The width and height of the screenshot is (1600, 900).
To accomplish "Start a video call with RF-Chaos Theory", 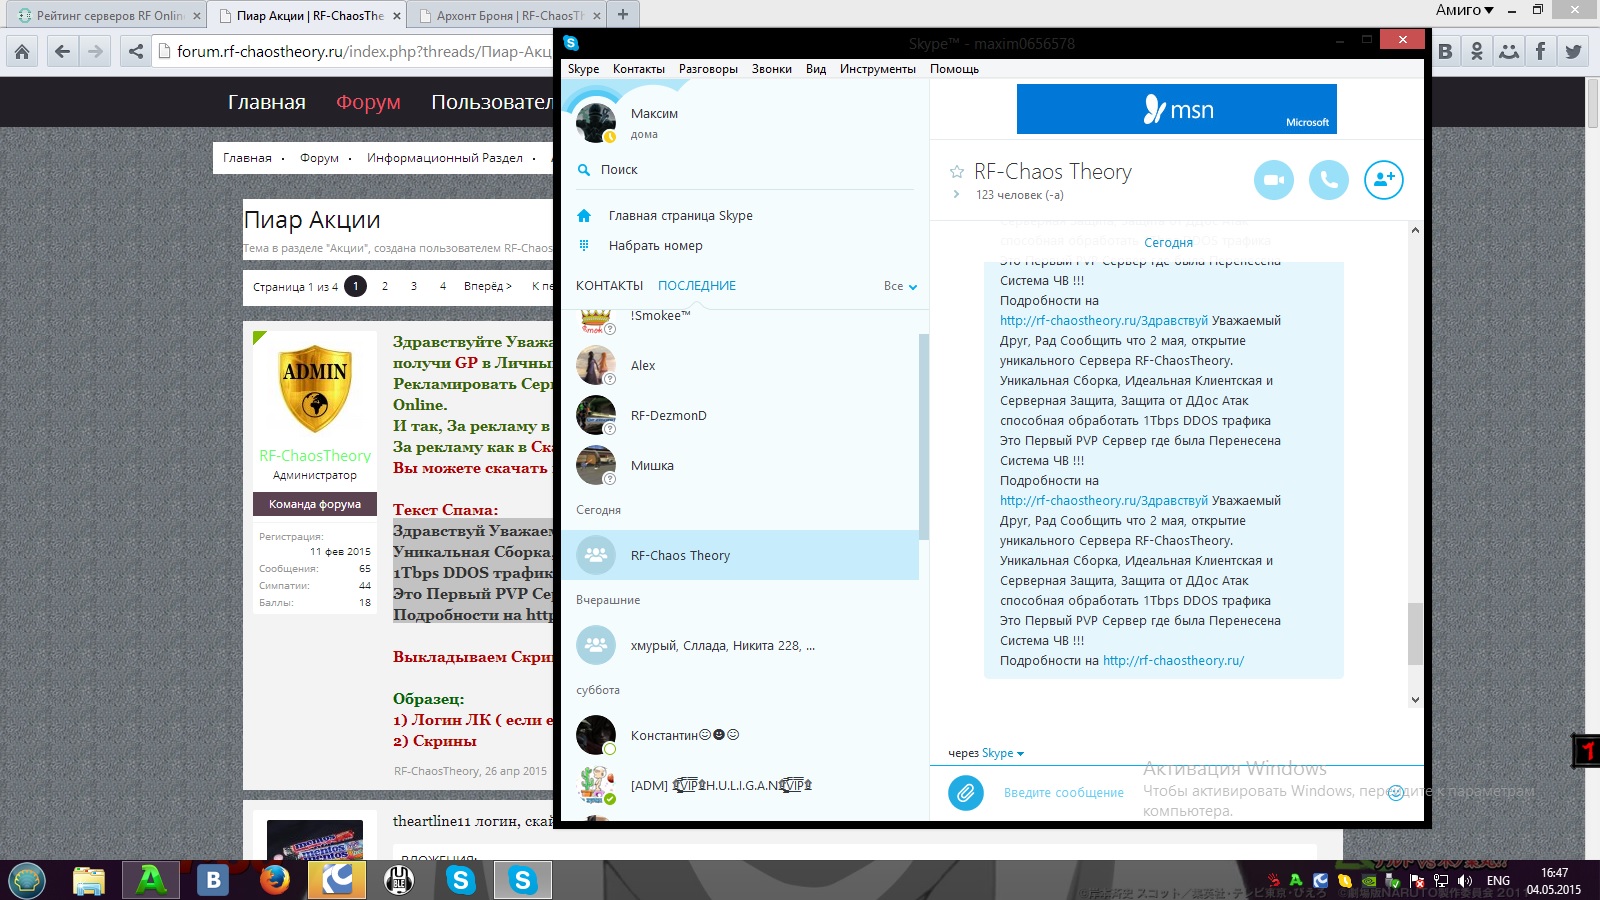I will [1274, 180].
